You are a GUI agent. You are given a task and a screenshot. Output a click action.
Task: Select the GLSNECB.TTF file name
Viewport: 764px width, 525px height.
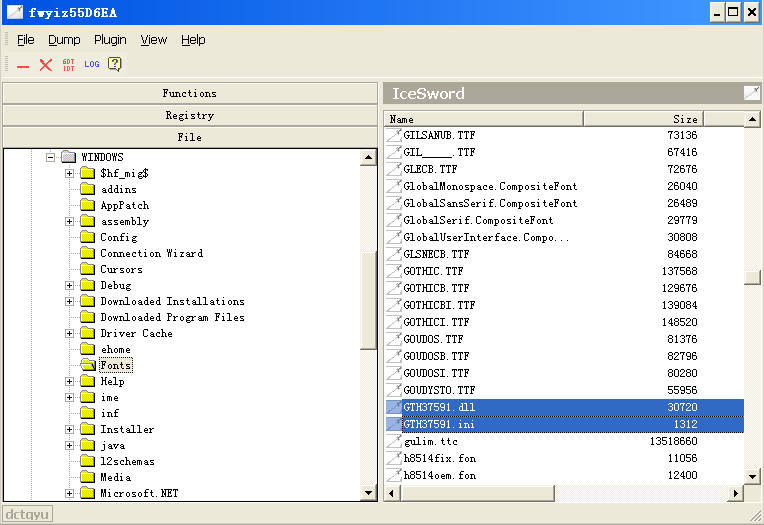click(x=436, y=254)
